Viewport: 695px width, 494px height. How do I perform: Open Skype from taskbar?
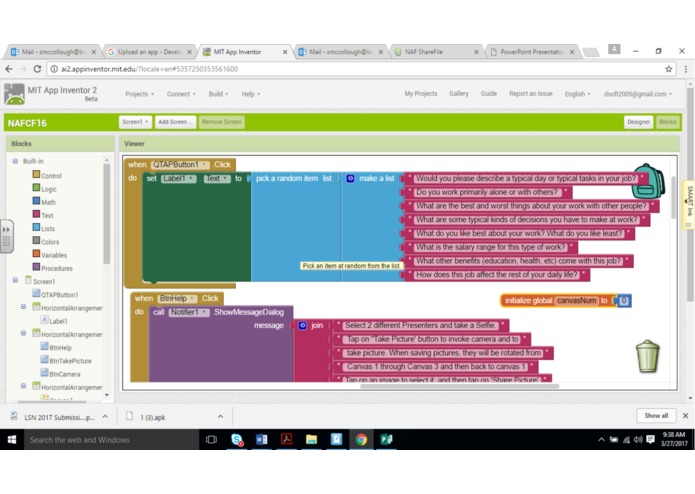(237, 440)
